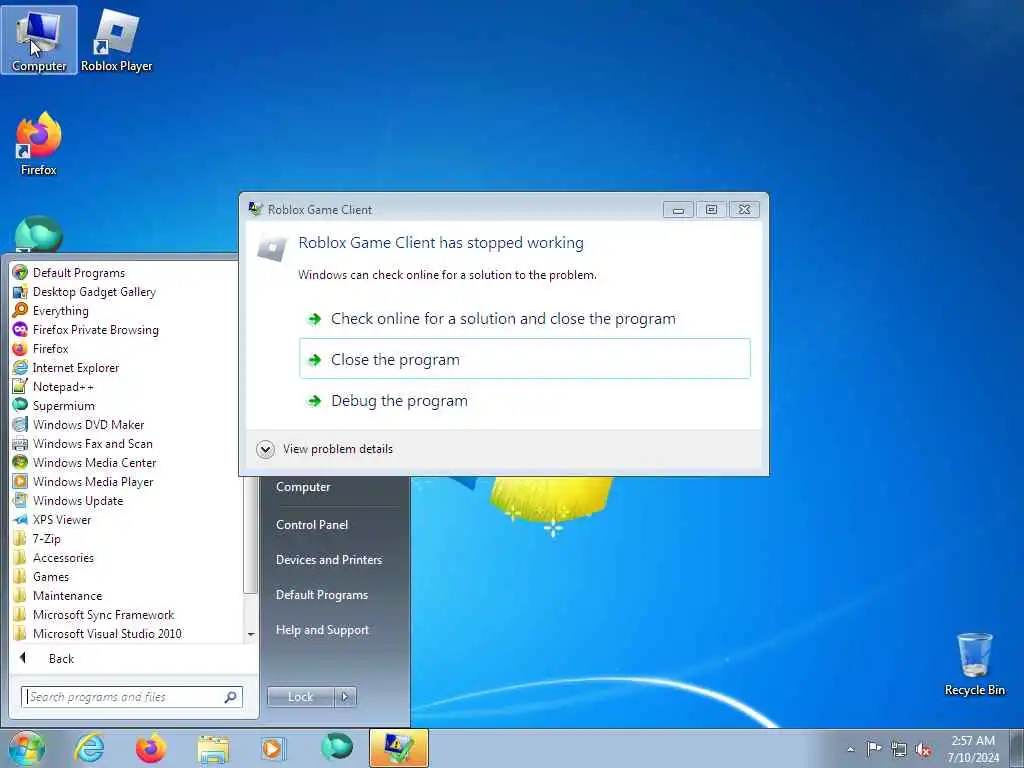
Task: Open Firefox from the taskbar
Action: click(151, 748)
